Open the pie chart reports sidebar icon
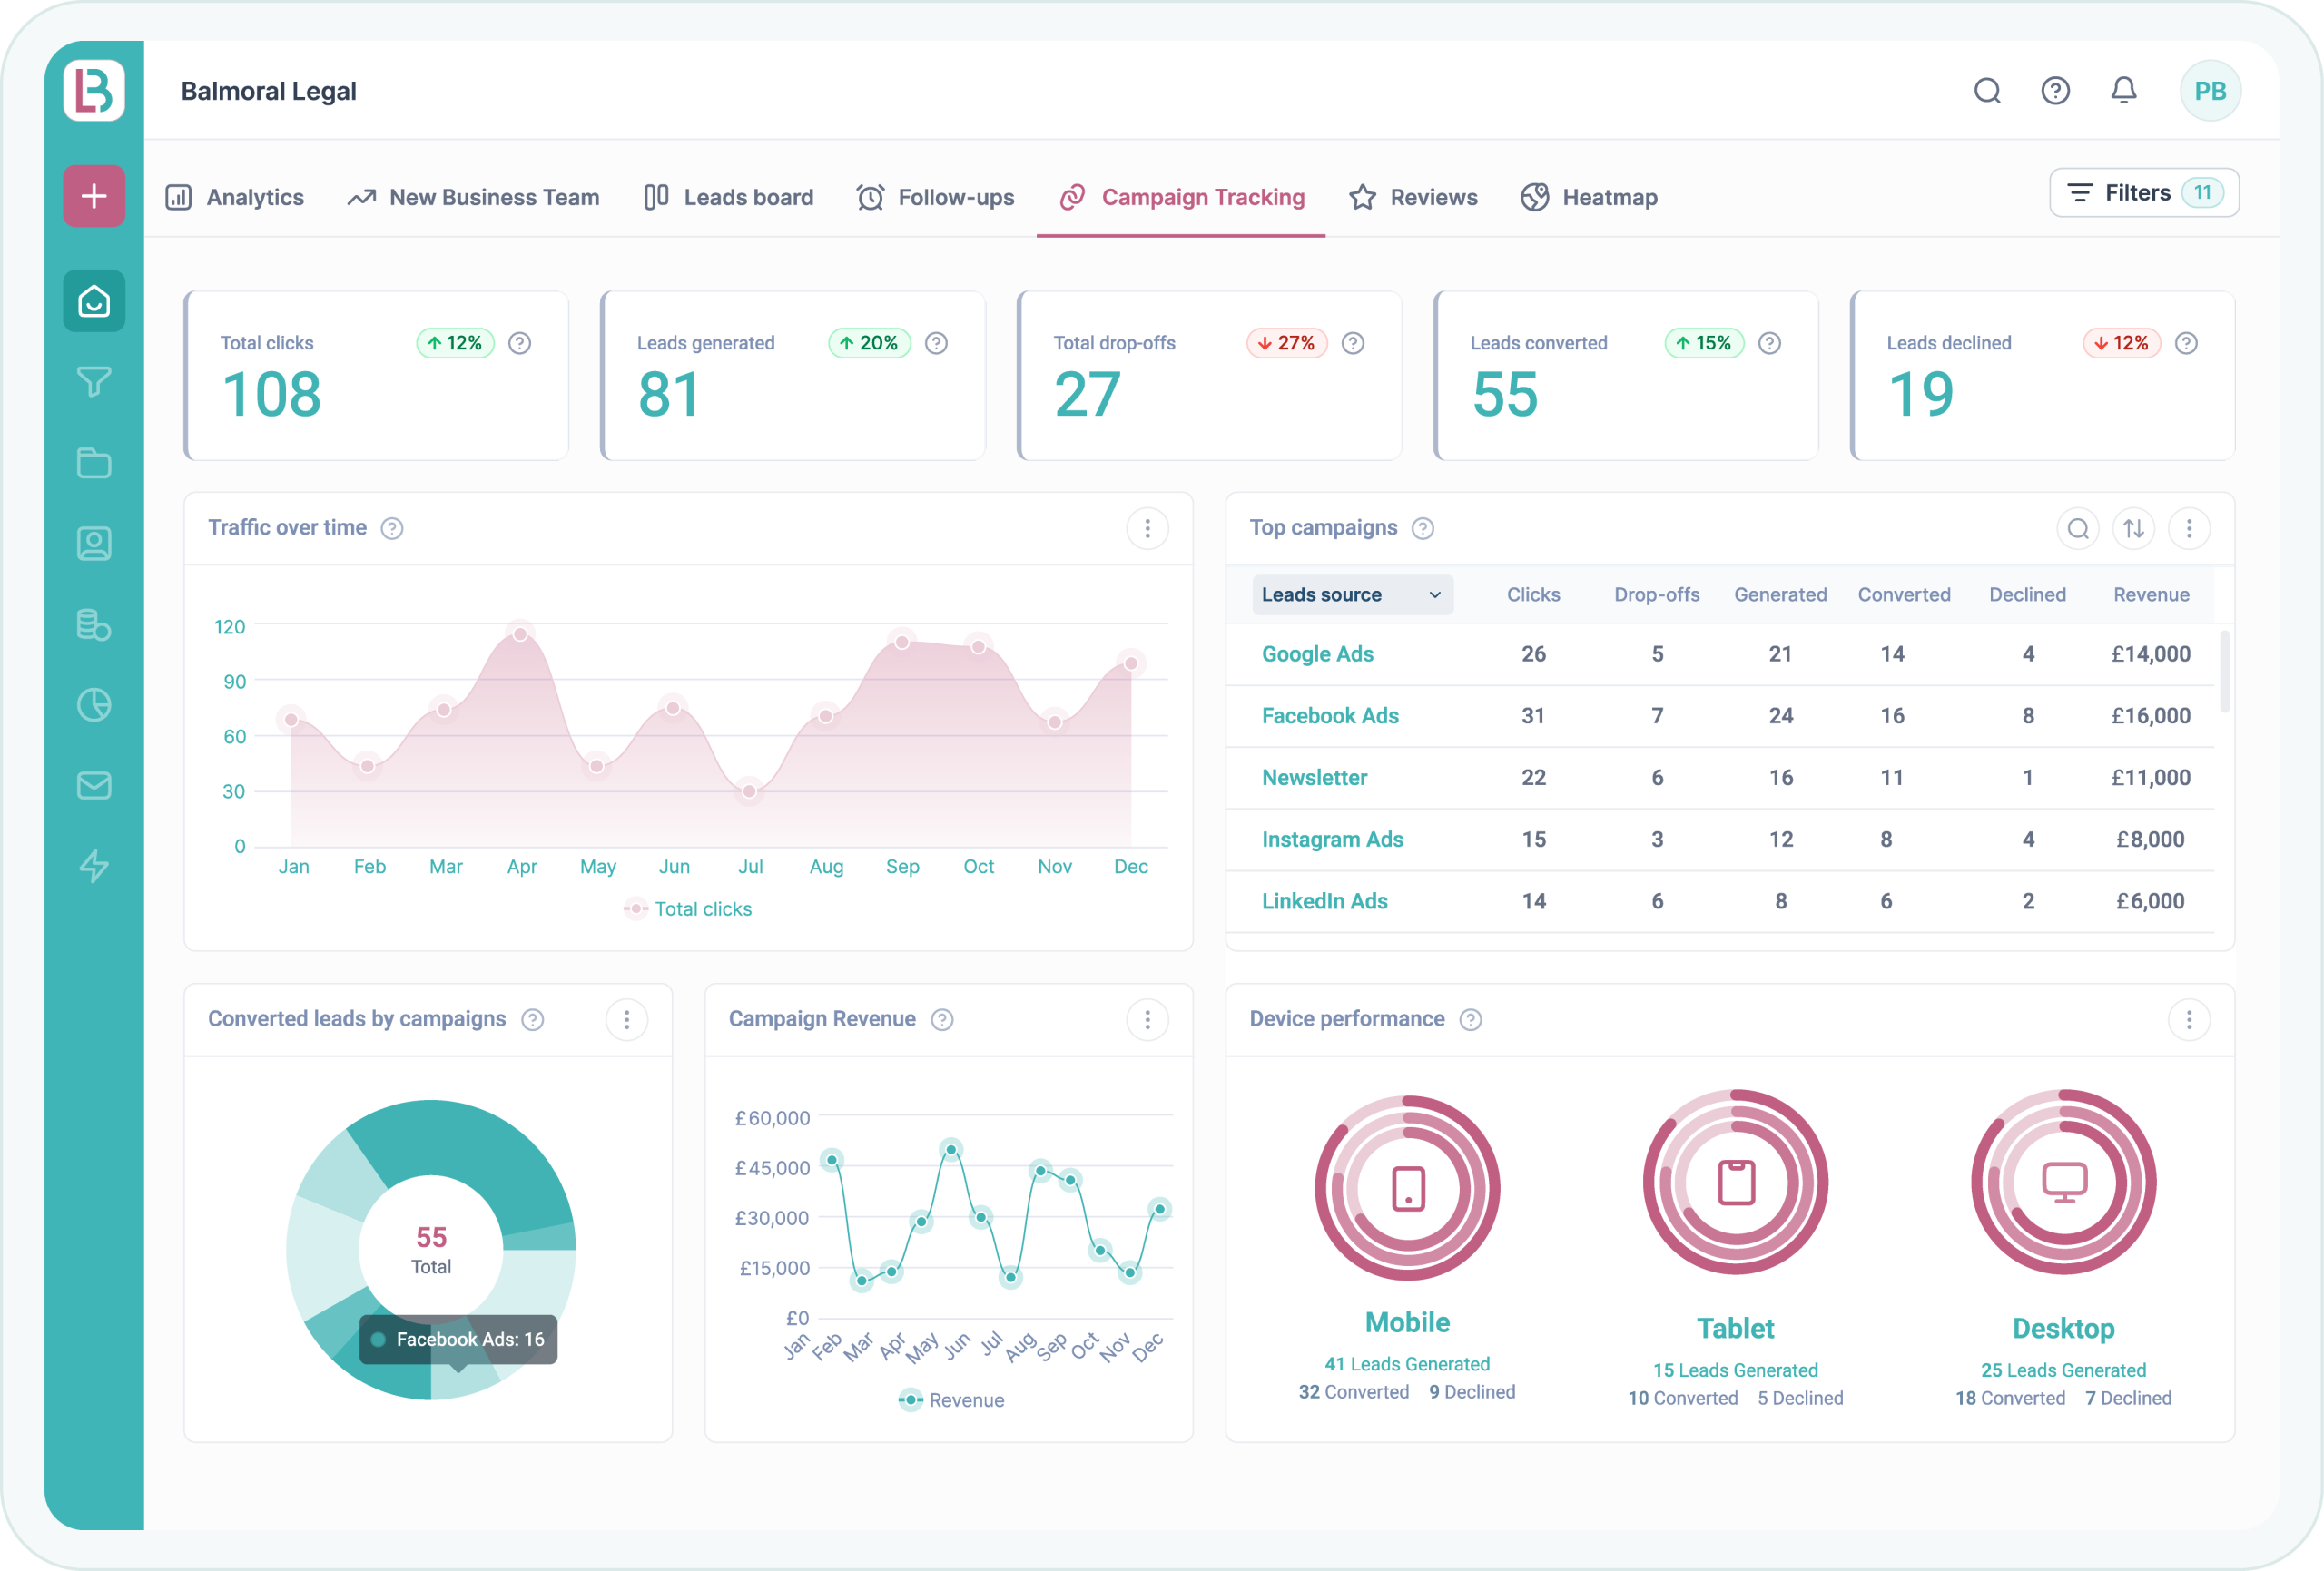2324x1571 pixels. 94,704
